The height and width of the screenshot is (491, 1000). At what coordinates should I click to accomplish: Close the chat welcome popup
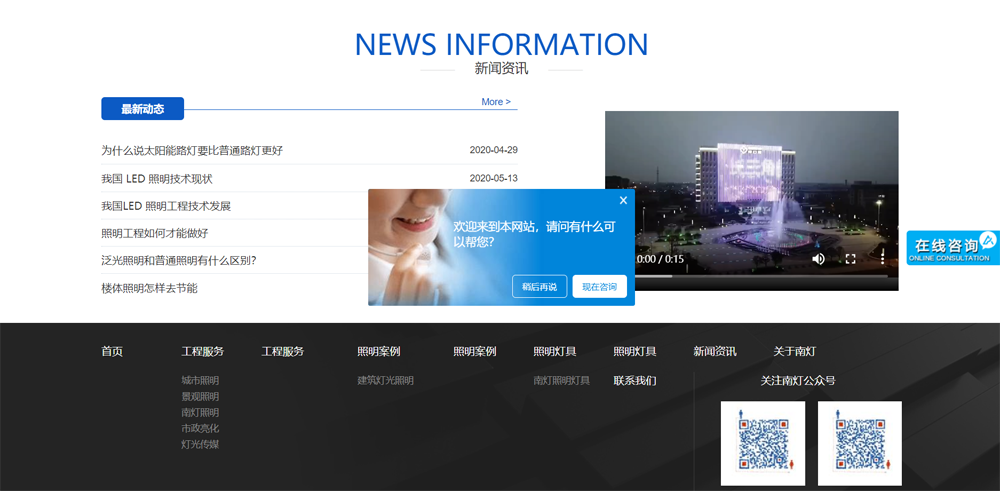coord(623,200)
